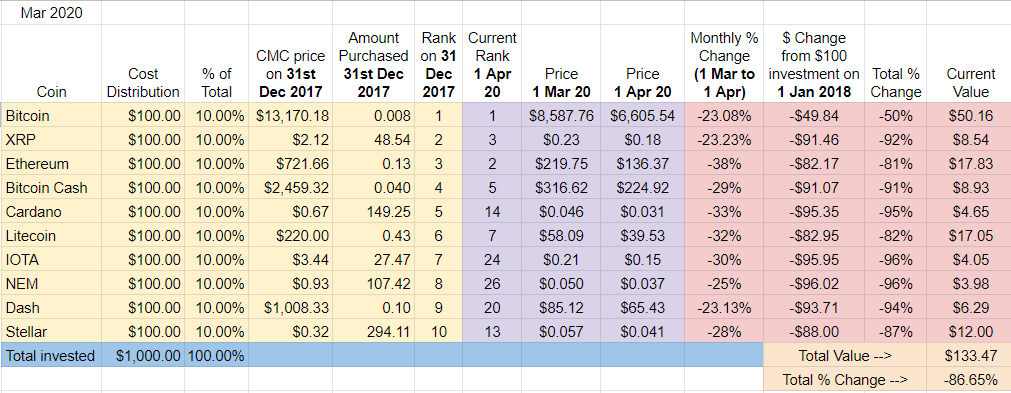The image size is (1011, 393).
Task: Click Cardano amount purchased '149.25'
Action: [373, 212]
